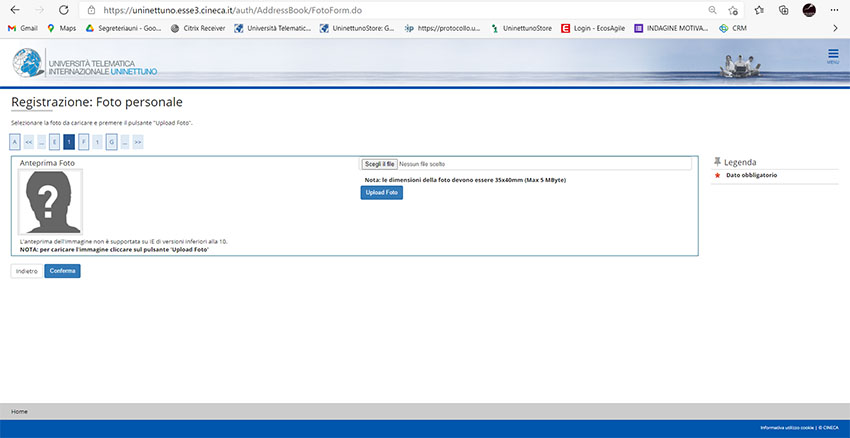Screen dimensions: 850x438
Task: Click Scegli il file to browse
Action: (x=380, y=163)
